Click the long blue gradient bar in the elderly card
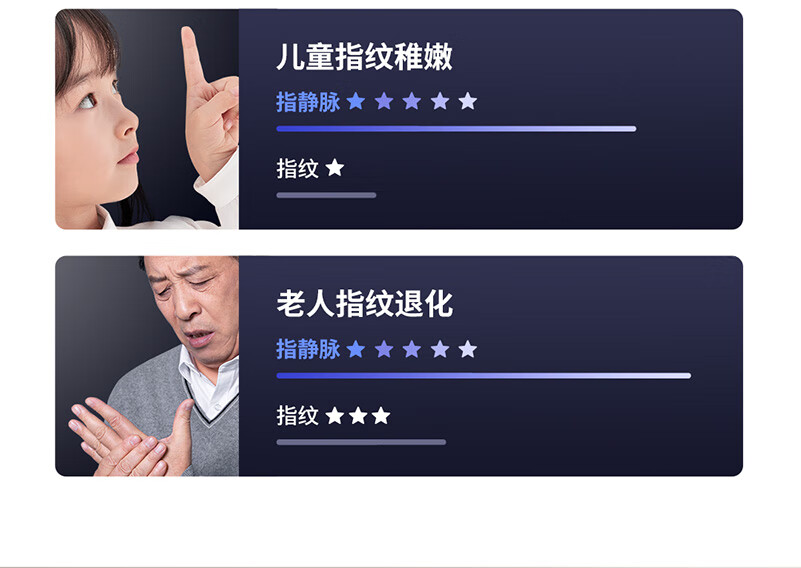 pos(484,376)
